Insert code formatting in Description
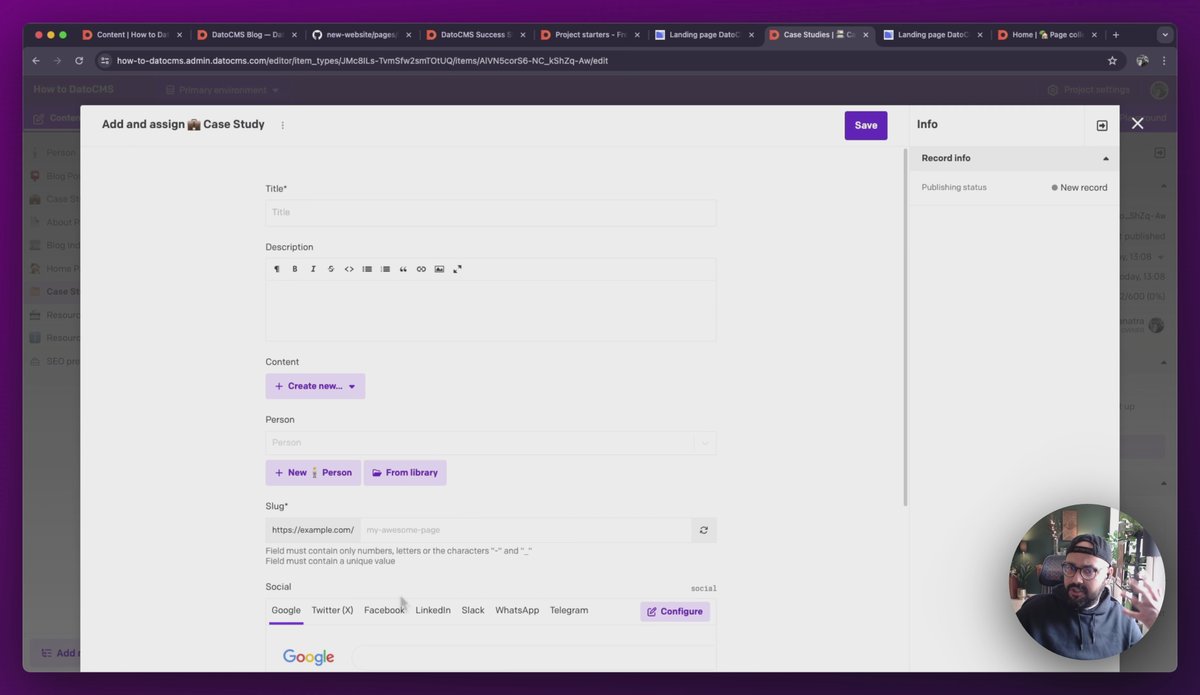Screen dimensions: 1200x695 coord(349,269)
